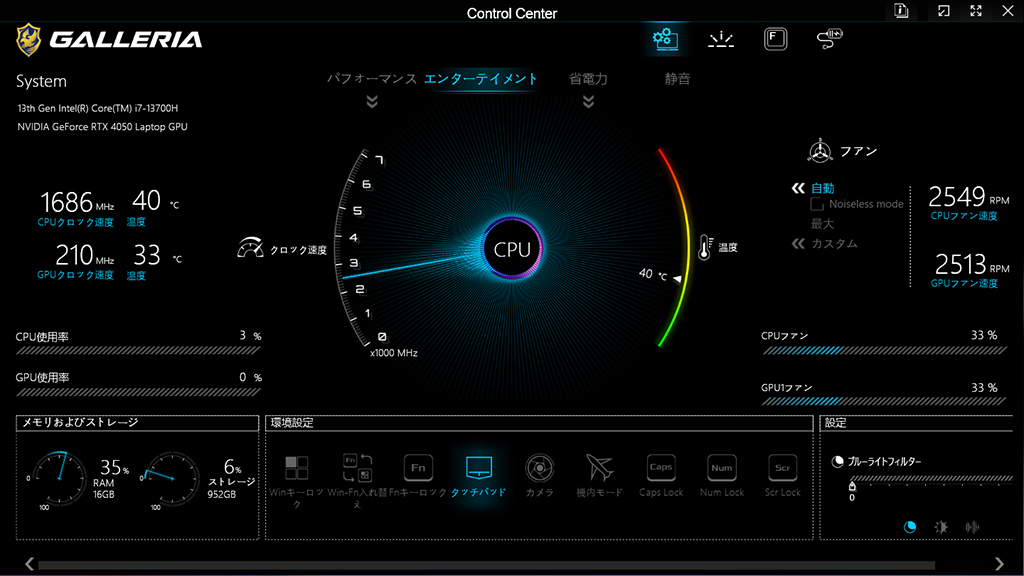Toggle the Win key lock icon

296,468
